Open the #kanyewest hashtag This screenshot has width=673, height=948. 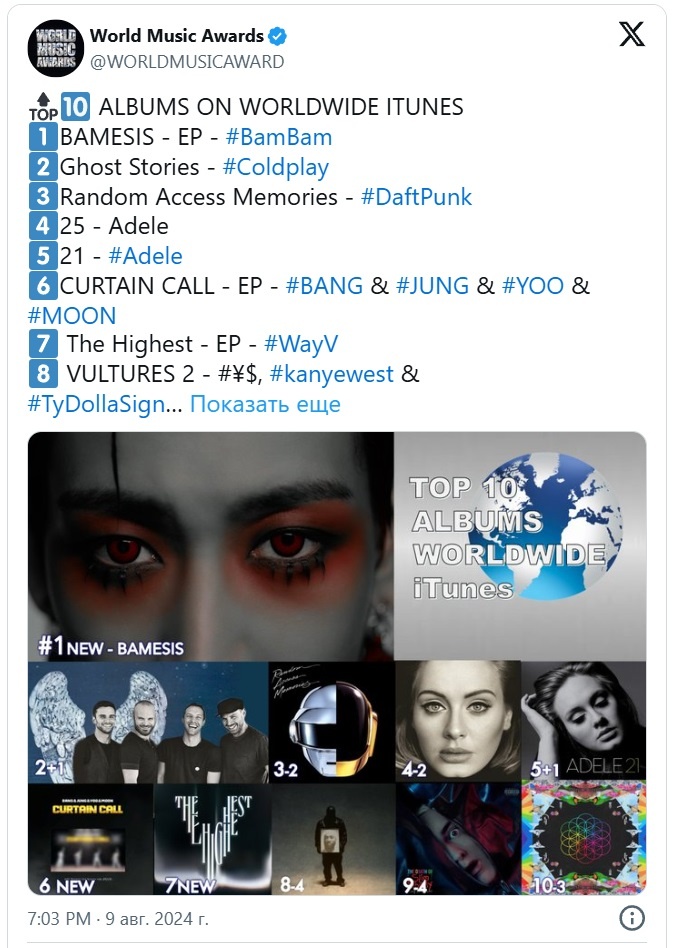coord(331,375)
